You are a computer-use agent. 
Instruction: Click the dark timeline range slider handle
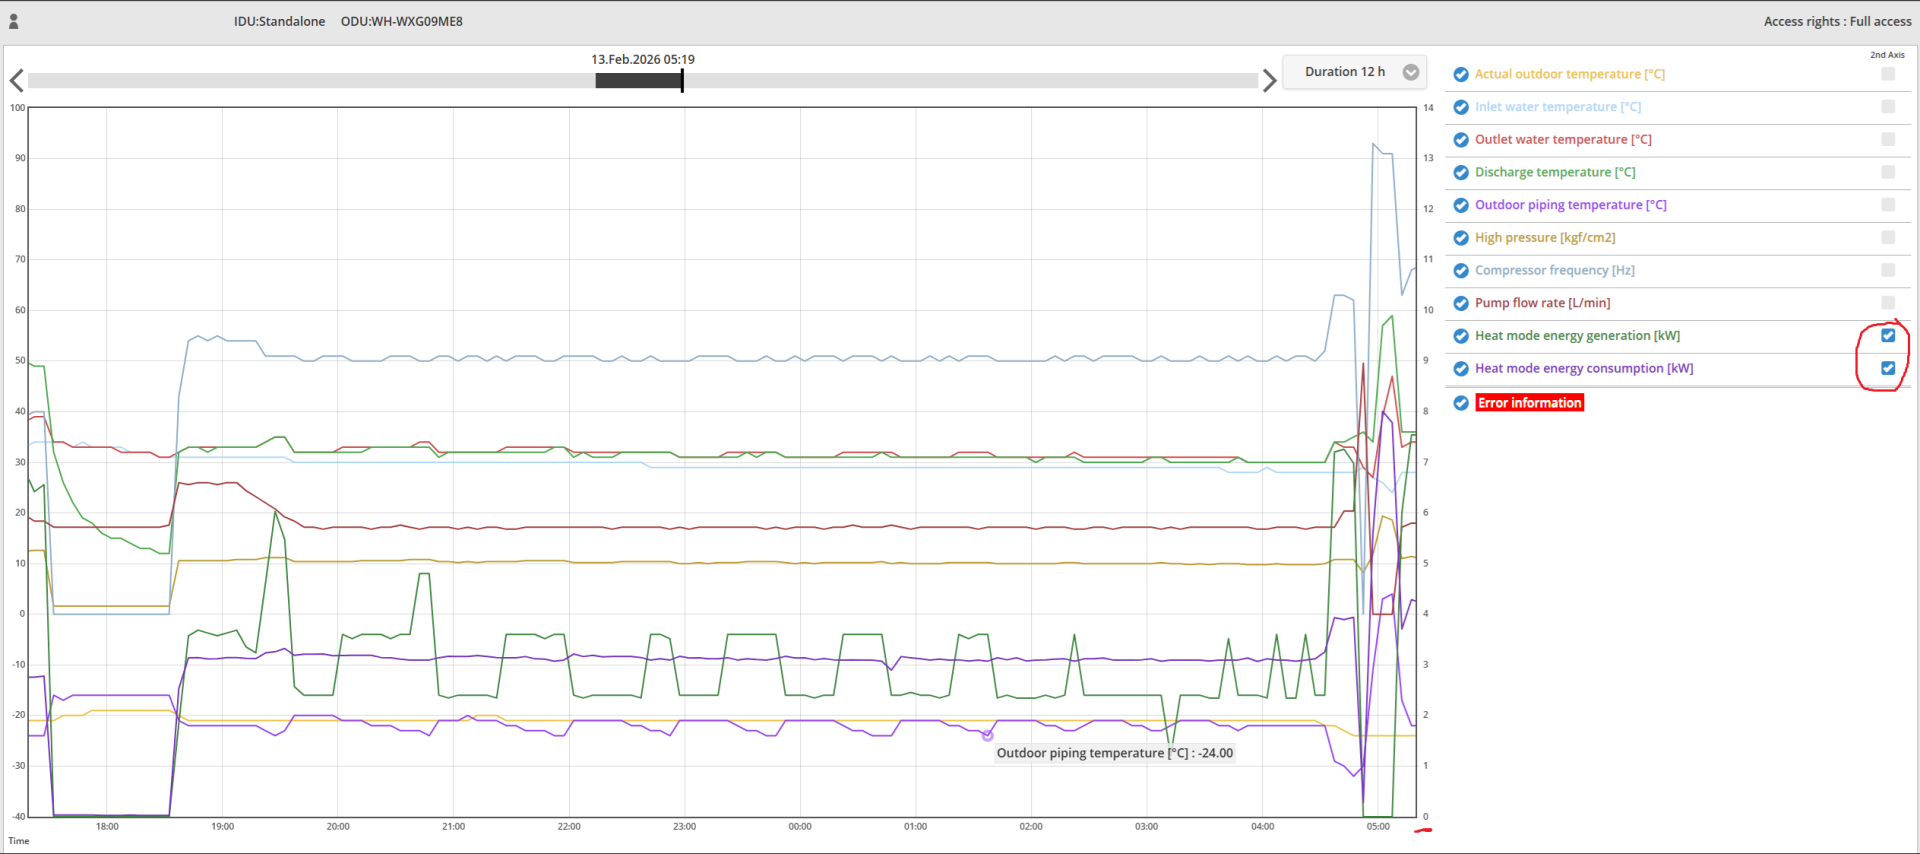(639, 81)
